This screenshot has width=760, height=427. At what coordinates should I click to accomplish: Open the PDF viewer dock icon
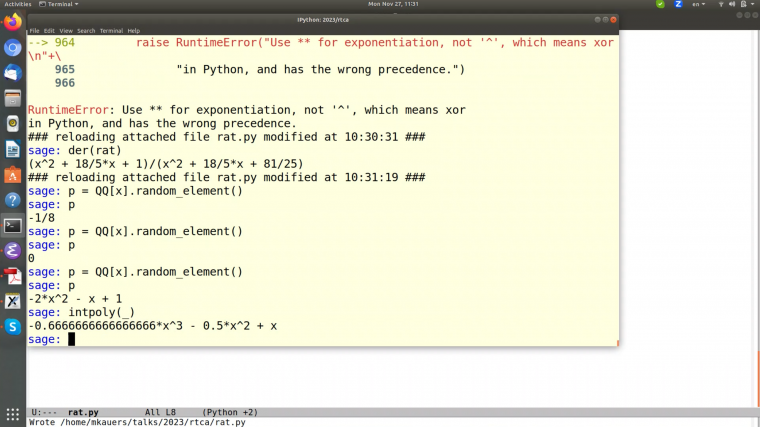(13, 276)
